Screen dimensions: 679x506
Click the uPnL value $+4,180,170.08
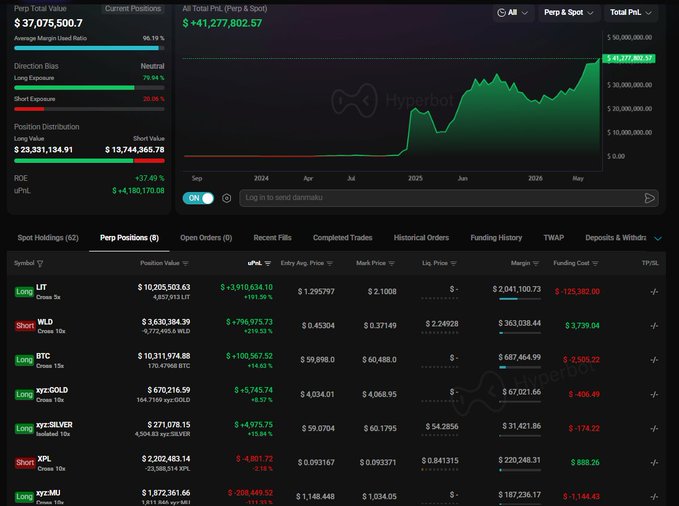click(138, 191)
